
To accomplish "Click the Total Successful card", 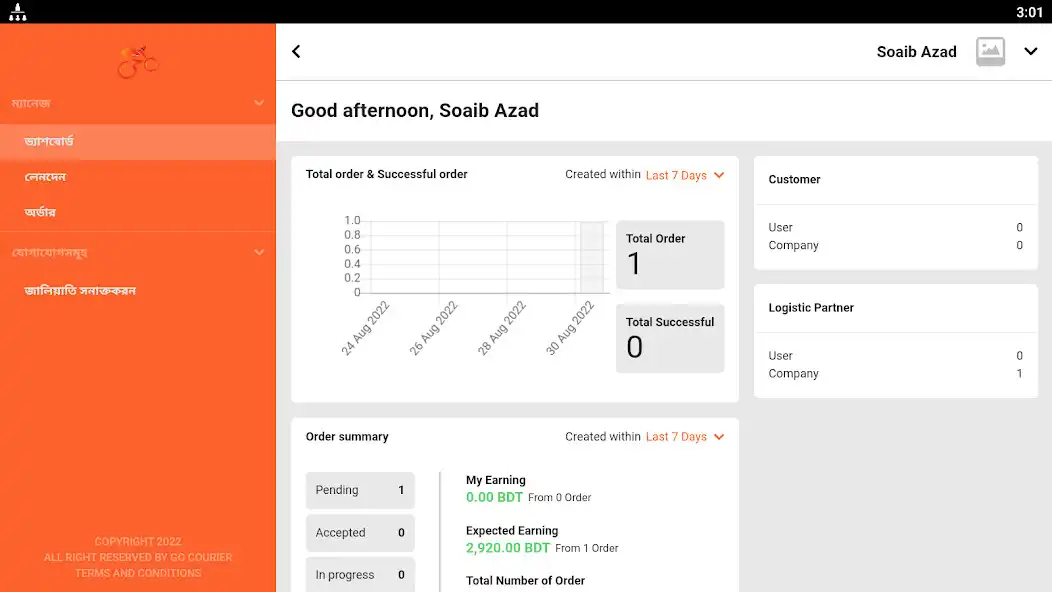I will 670,338.
